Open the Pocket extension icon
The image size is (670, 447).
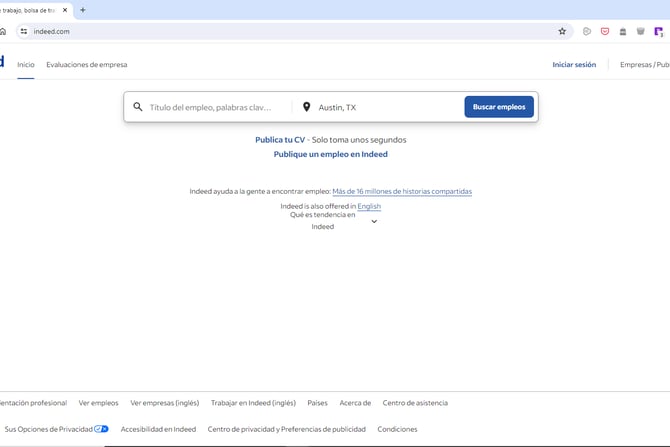click(x=605, y=31)
